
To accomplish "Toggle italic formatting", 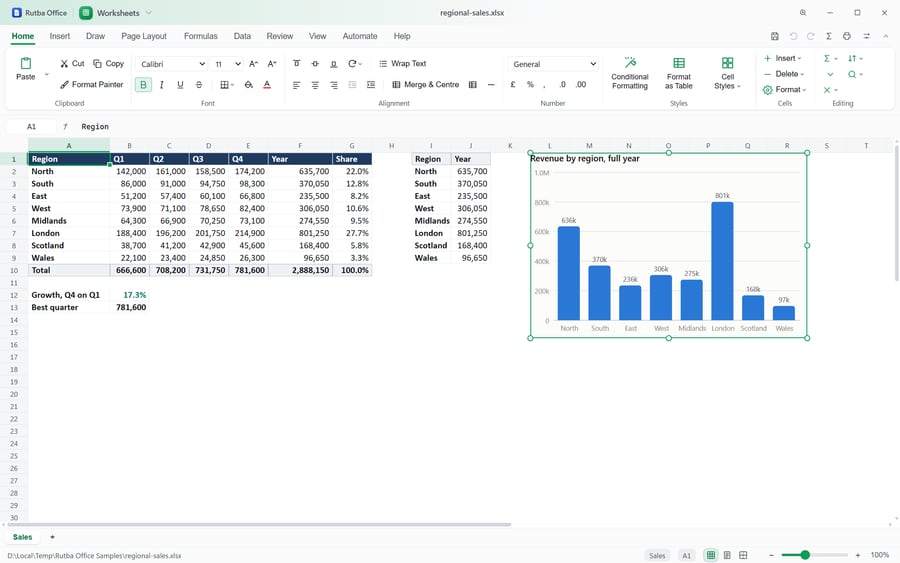I will point(162,85).
